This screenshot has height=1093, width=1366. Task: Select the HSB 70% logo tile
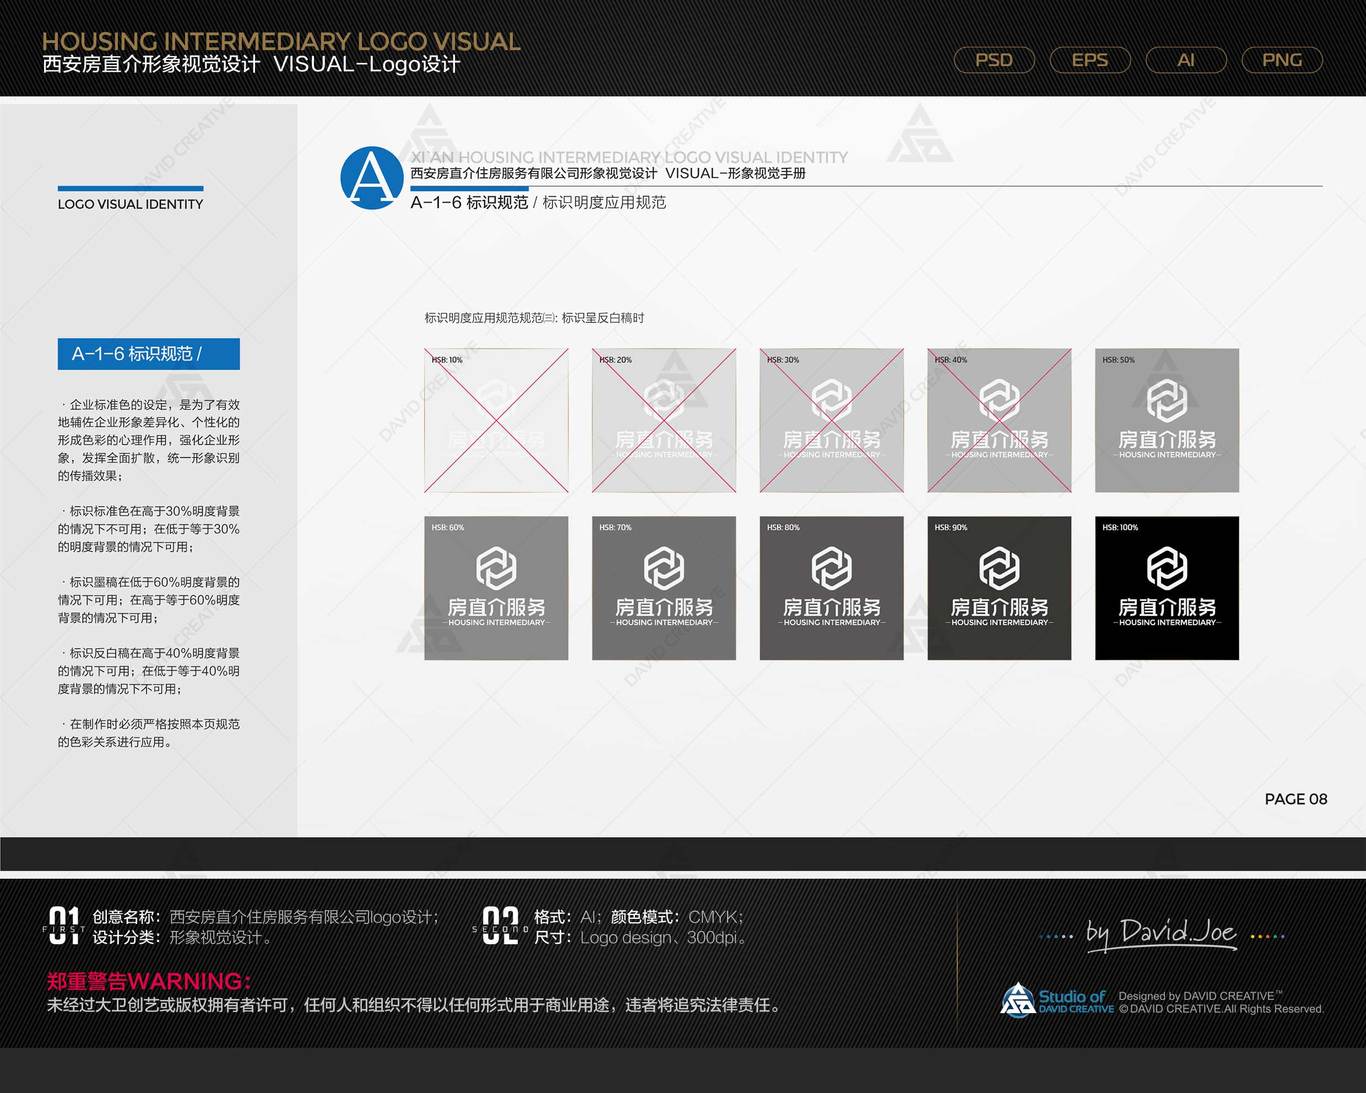pos(664,588)
